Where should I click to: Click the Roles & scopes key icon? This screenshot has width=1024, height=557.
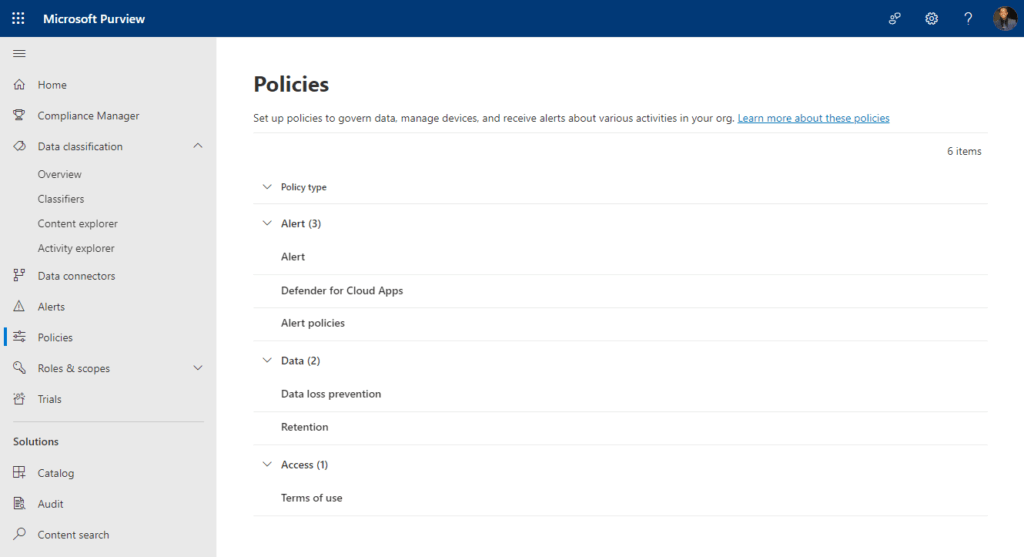(x=20, y=367)
